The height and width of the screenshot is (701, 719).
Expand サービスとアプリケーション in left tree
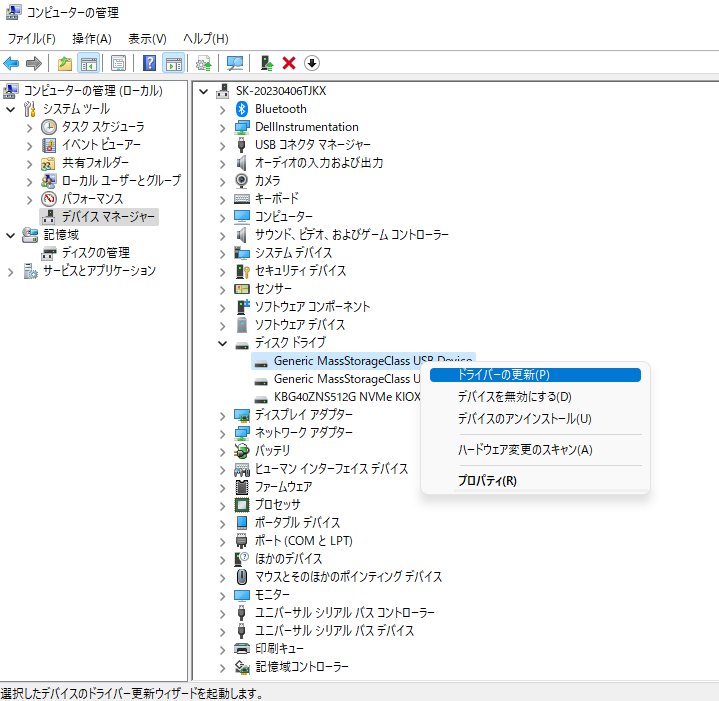[x=11, y=271]
